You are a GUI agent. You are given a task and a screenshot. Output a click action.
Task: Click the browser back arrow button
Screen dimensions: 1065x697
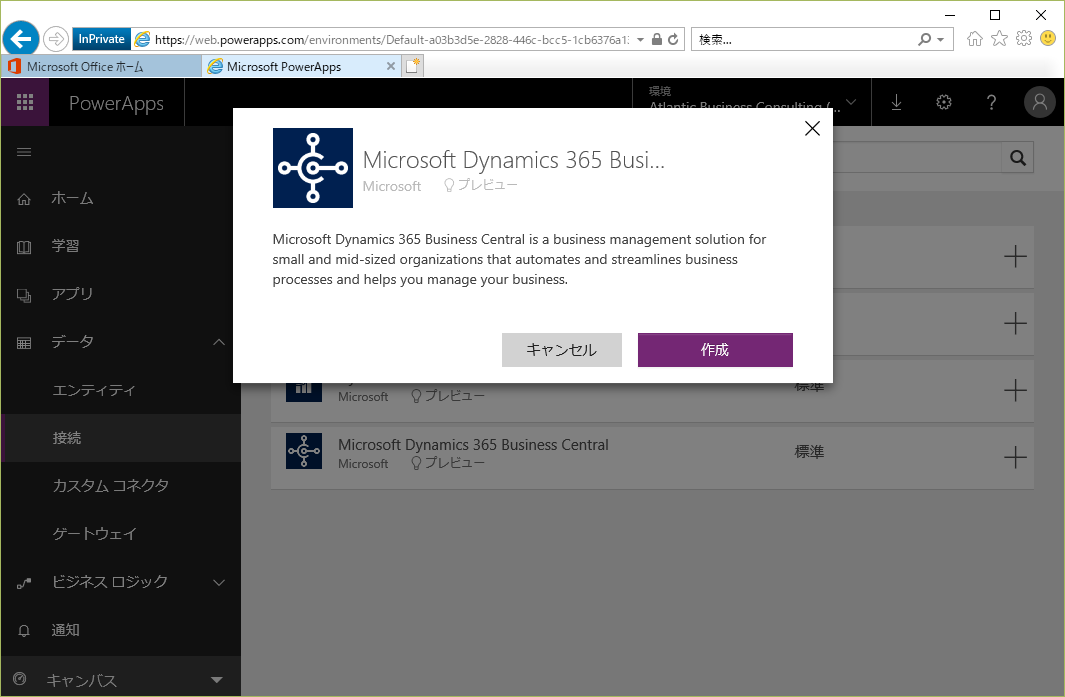click(x=21, y=39)
